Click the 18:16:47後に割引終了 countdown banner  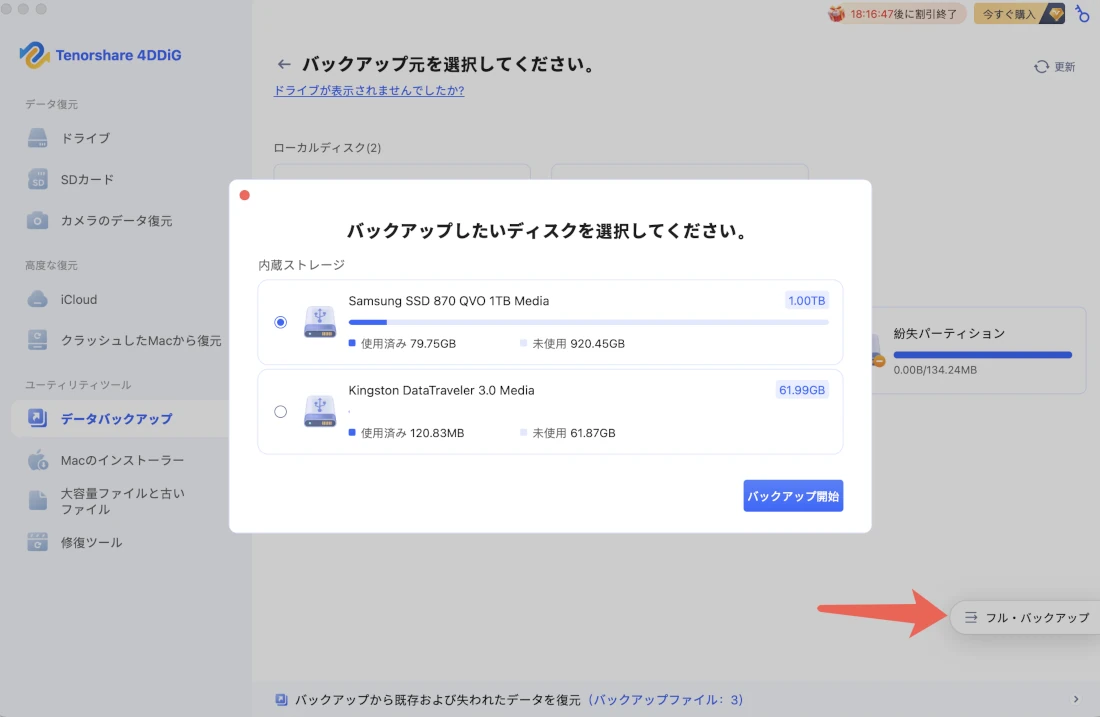tap(897, 13)
